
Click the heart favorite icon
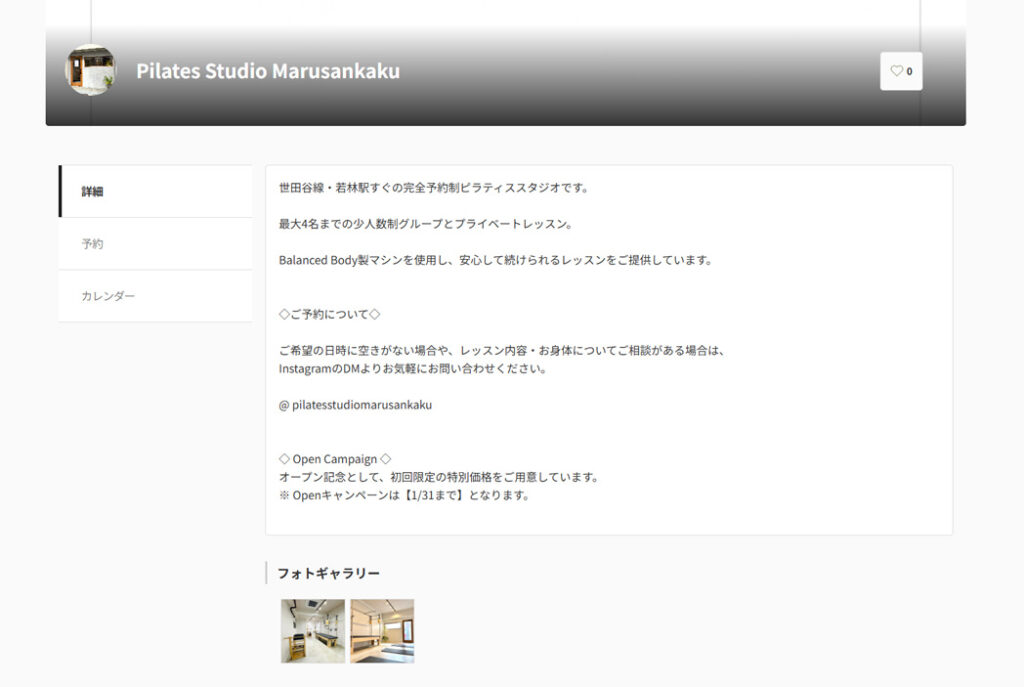(x=897, y=71)
